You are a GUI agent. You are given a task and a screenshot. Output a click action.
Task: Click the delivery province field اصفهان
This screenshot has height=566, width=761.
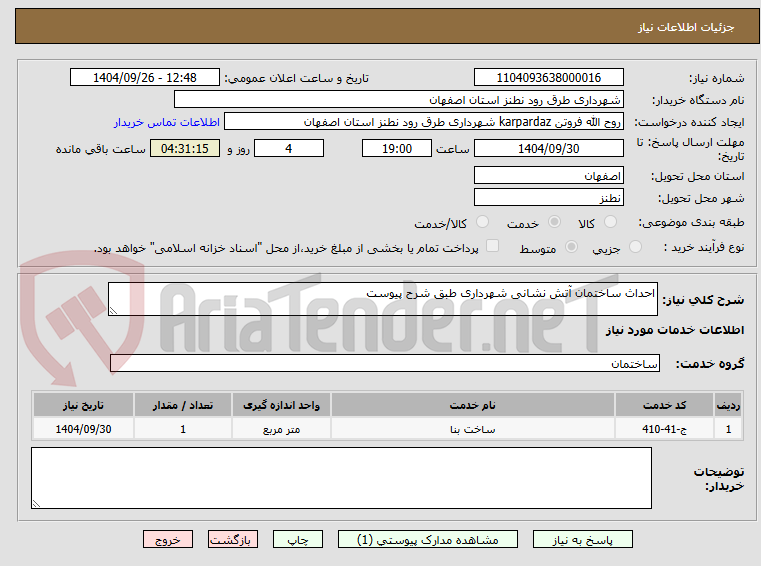click(x=548, y=176)
